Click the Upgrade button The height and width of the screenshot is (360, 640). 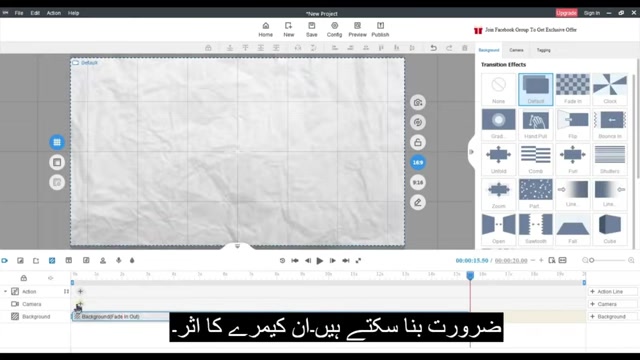pos(566,13)
